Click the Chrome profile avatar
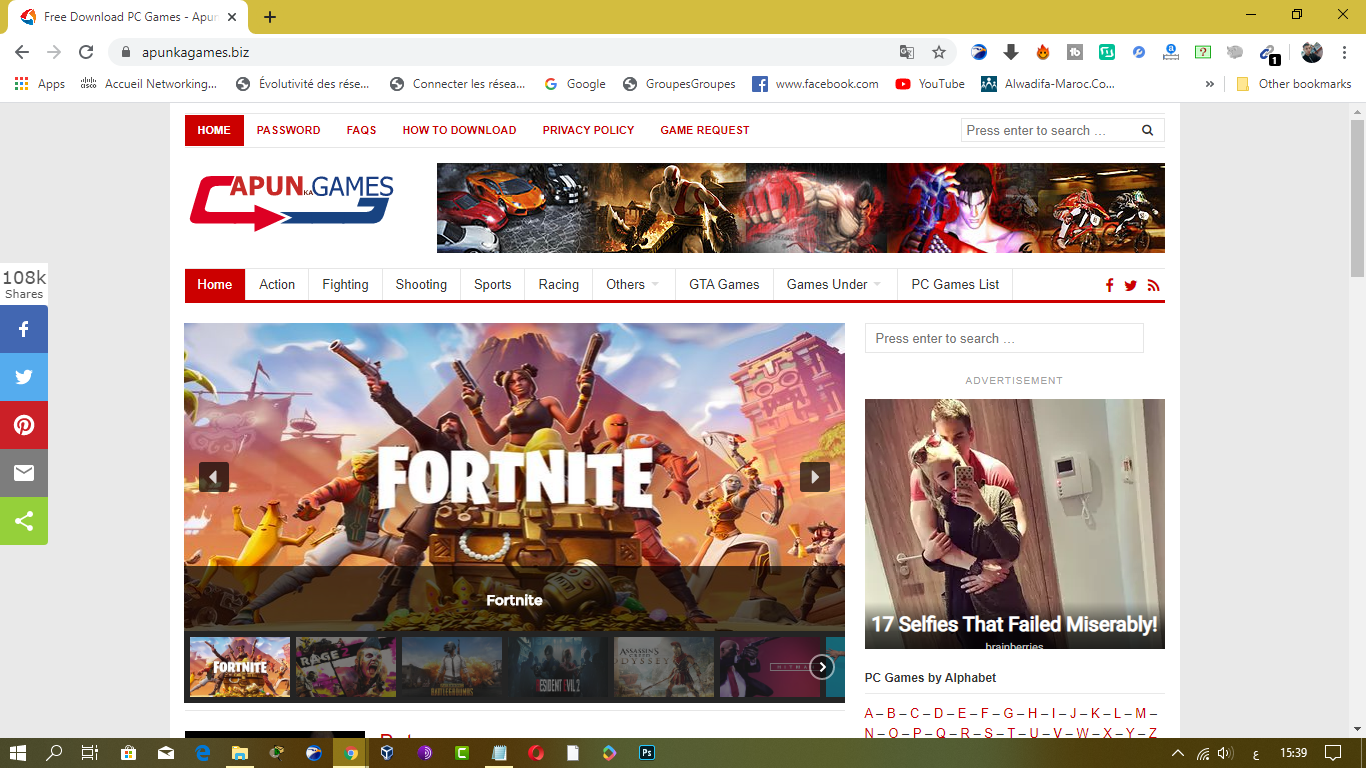Image resolution: width=1366 pixels, height=768 pixels. pyautogui.click(x=1312, y=52)
